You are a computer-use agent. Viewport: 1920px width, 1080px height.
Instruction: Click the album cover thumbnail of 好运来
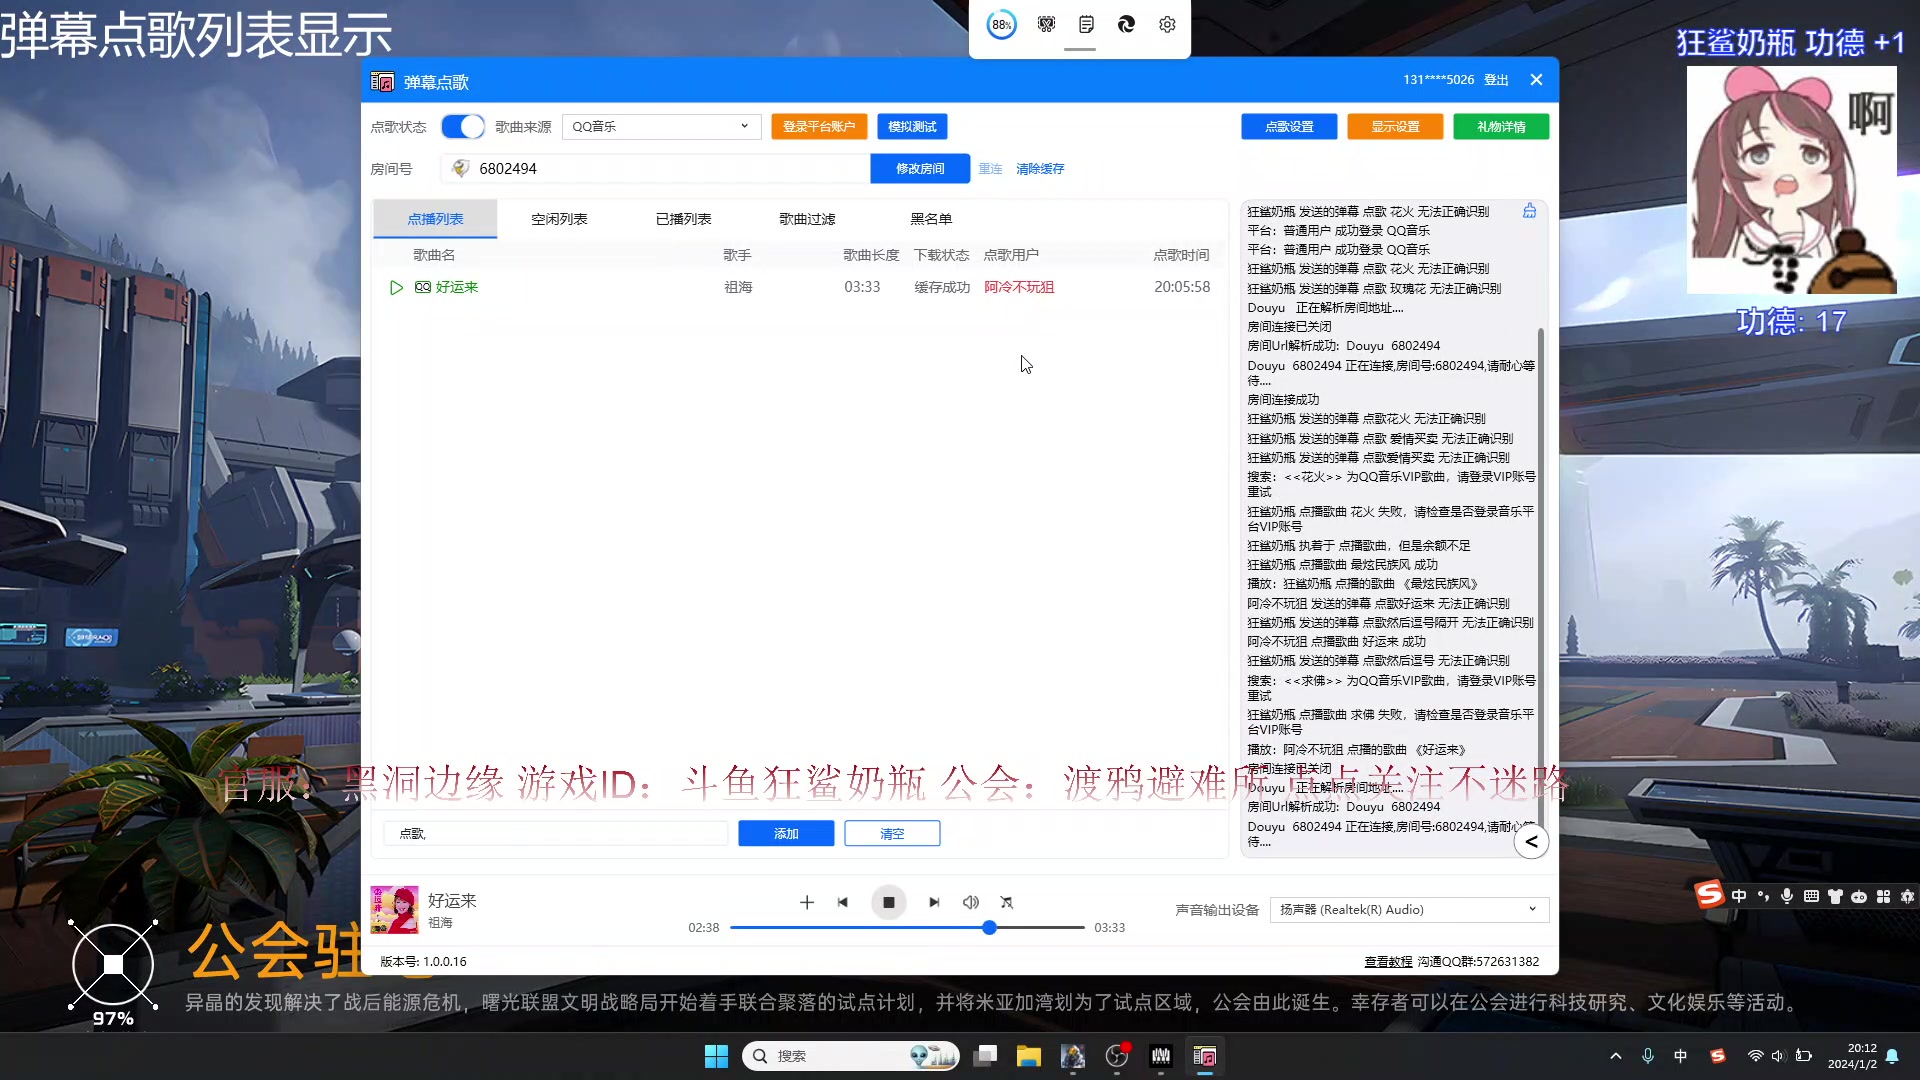394,910
